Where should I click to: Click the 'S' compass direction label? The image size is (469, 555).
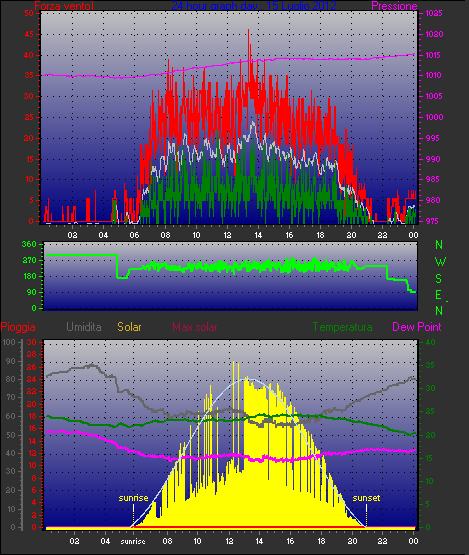pos(439,279)
